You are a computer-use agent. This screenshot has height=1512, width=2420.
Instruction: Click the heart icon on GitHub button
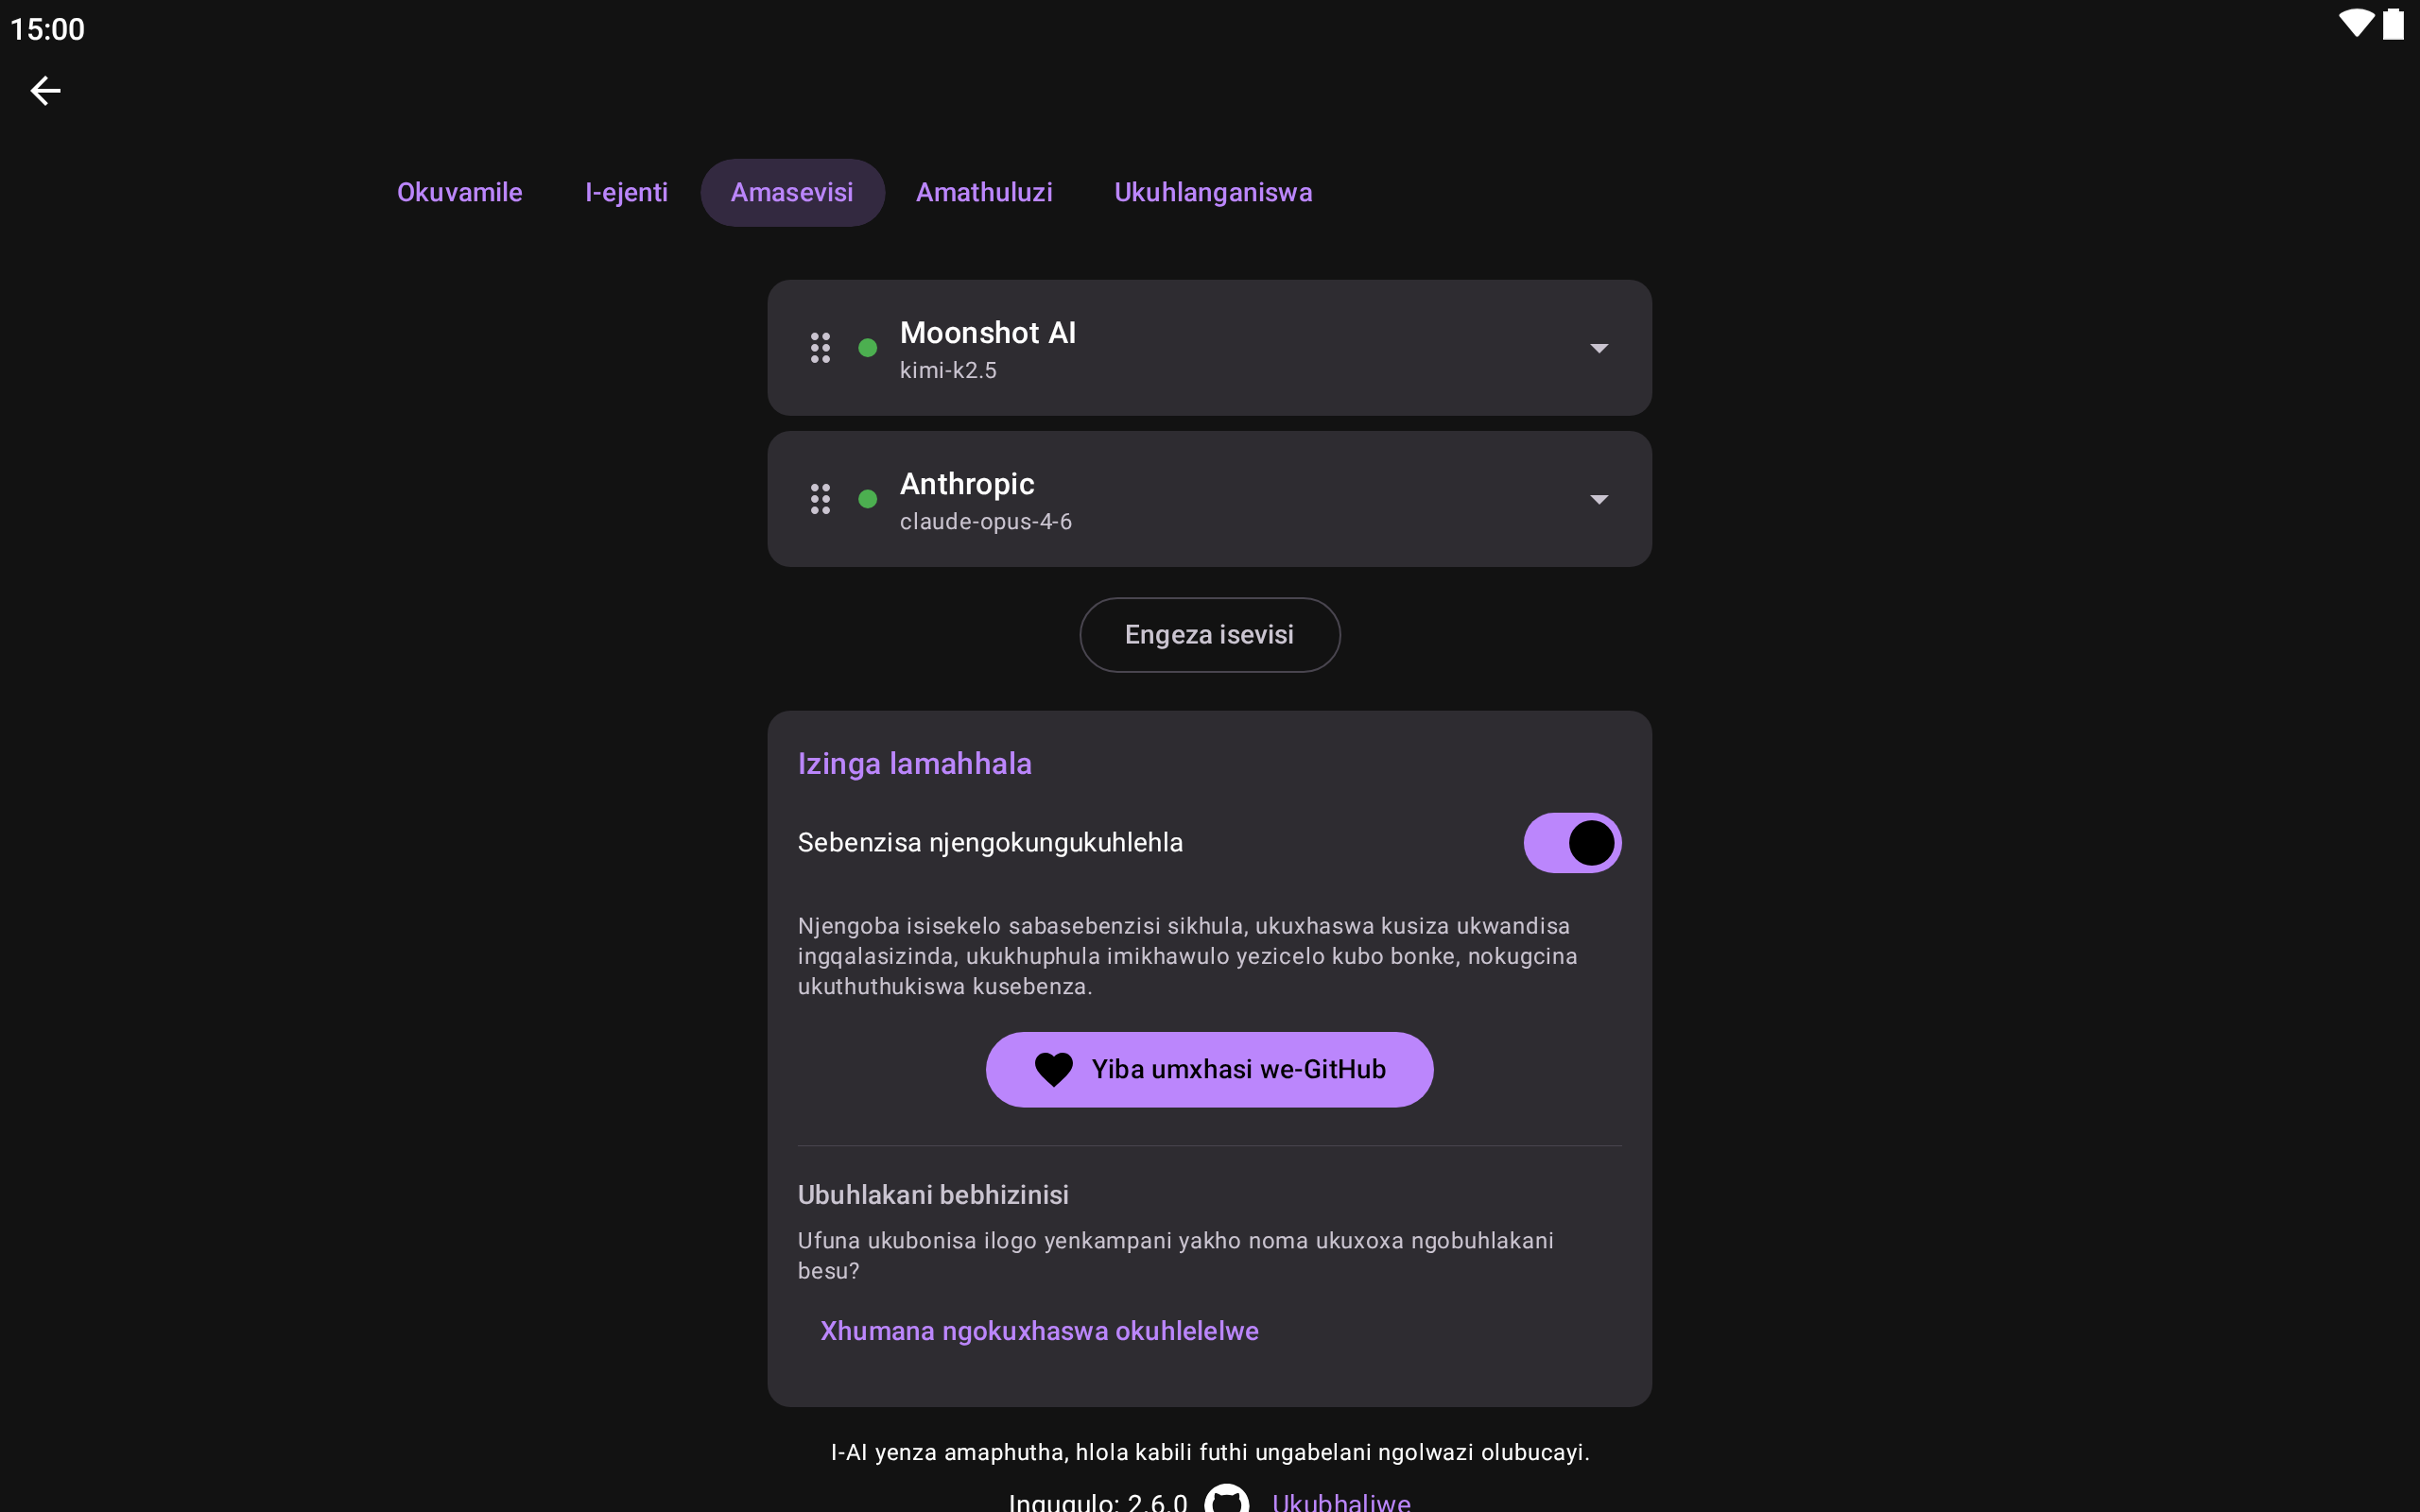tap(1053, 1070)
